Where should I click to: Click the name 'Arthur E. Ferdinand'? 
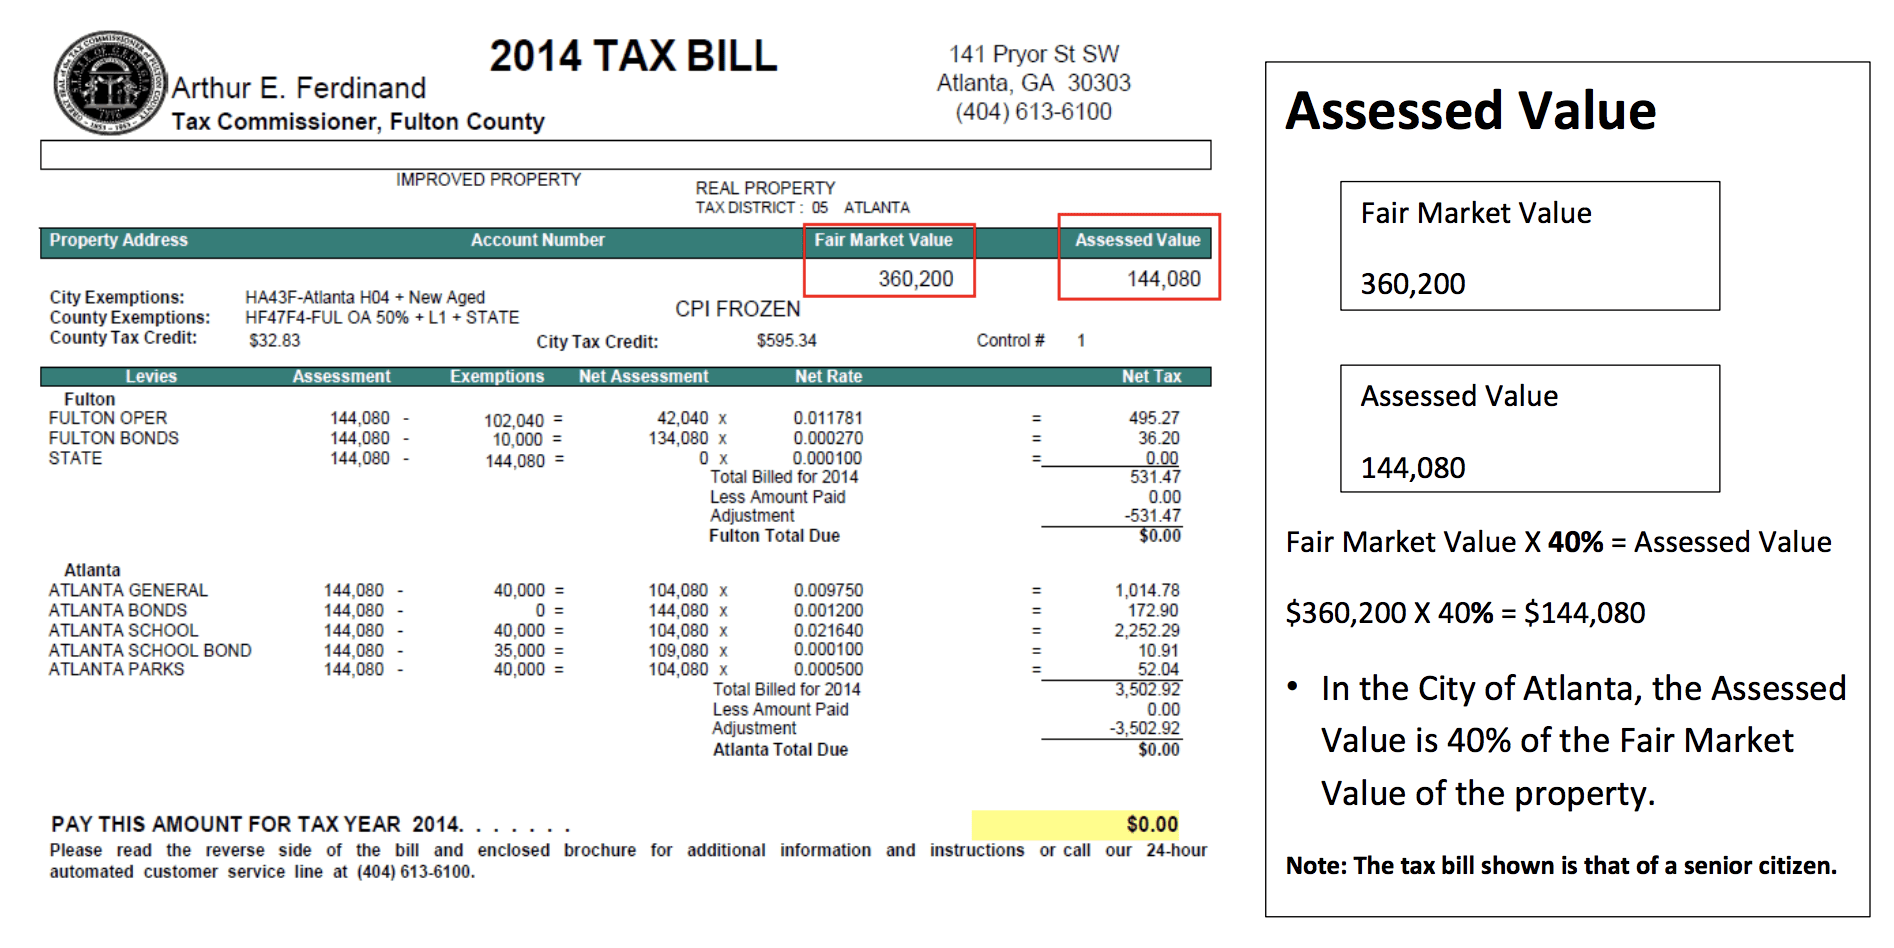tap(299, 88)
